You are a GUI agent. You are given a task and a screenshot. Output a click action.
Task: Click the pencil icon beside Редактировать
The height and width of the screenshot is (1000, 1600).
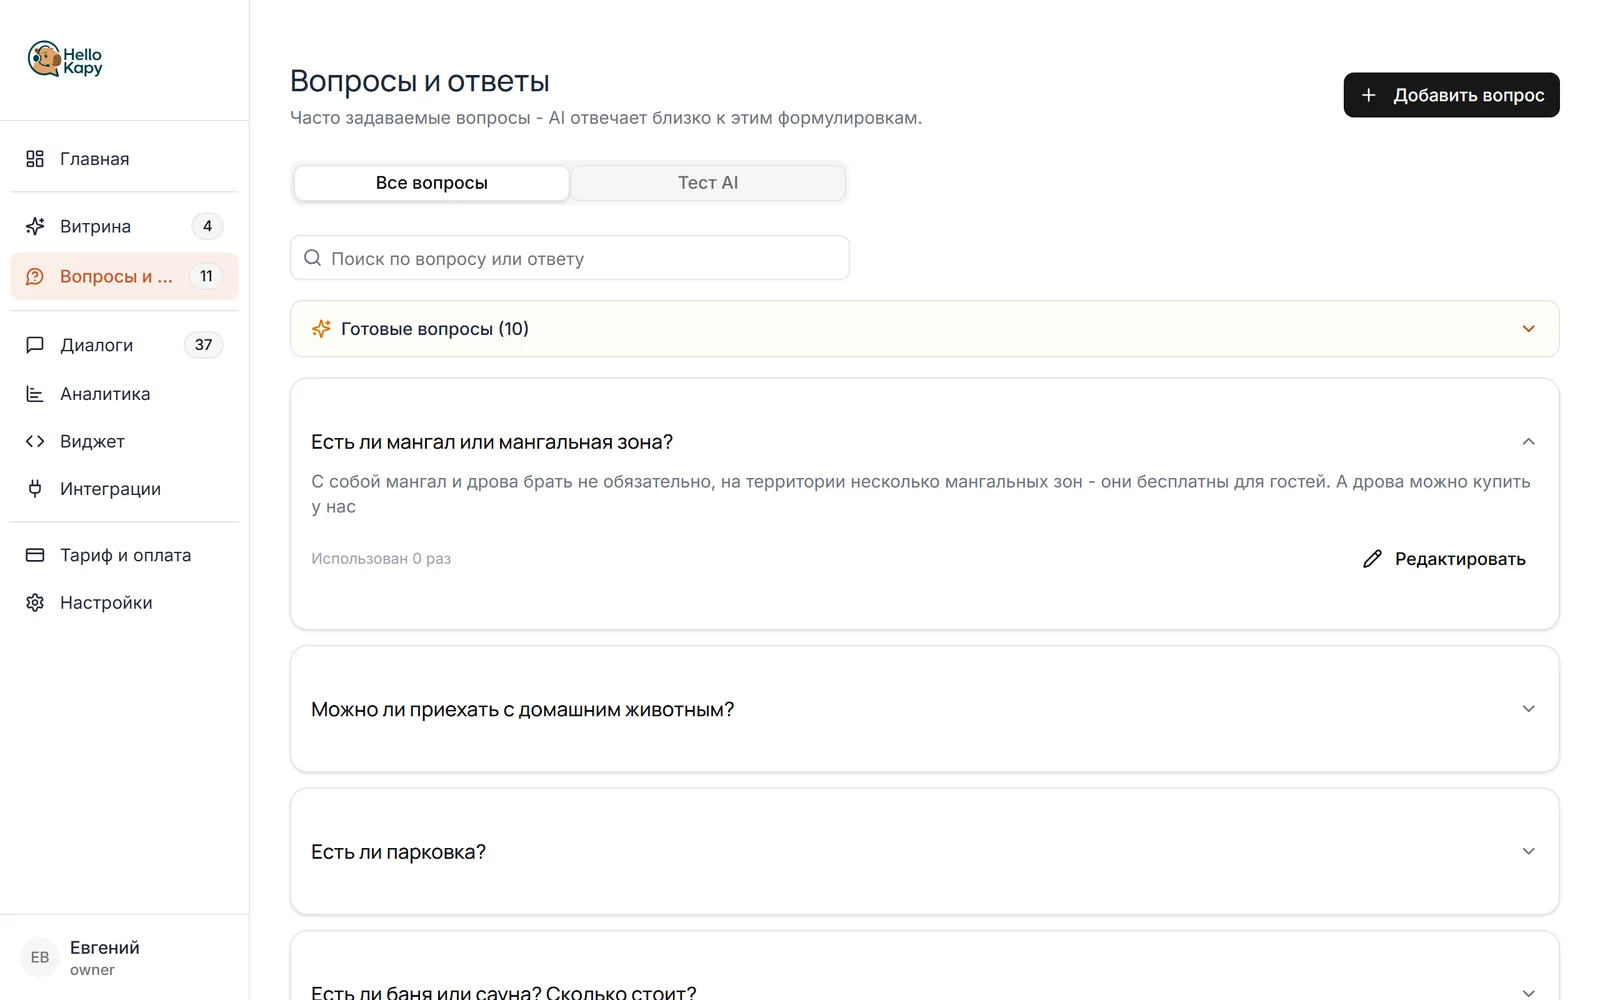click(1372, 559)
